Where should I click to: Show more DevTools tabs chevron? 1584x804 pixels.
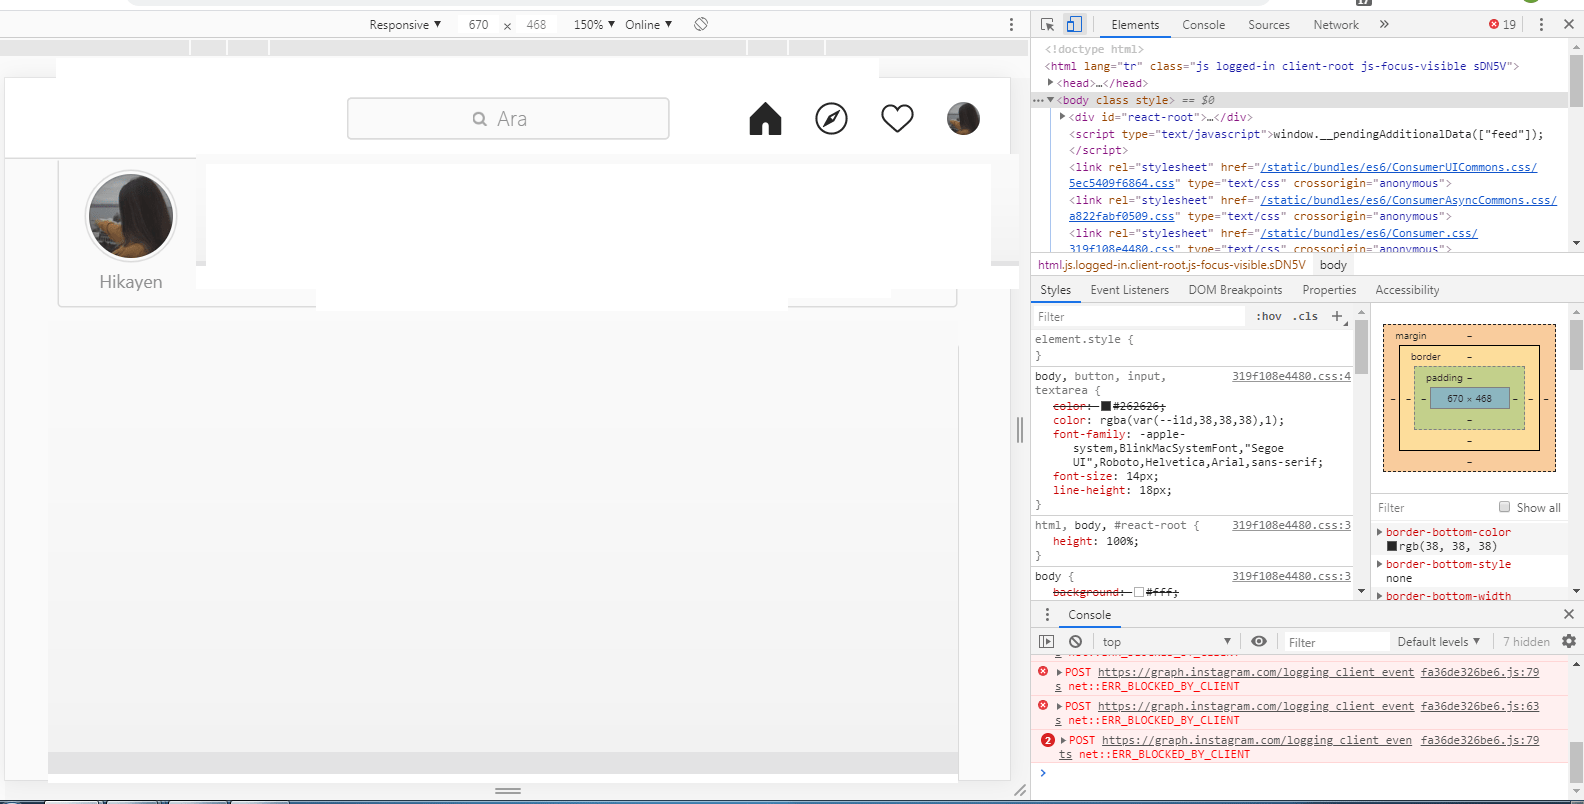(1384, 24)
